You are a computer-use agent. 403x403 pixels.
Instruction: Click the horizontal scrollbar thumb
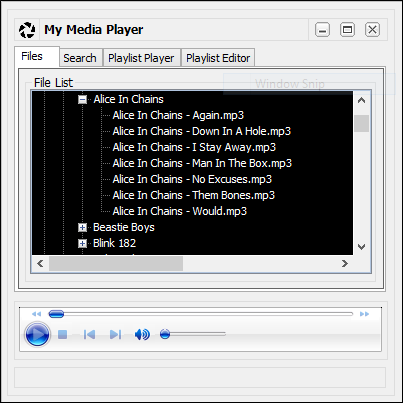pyautogui.click(x=116, y=264)
